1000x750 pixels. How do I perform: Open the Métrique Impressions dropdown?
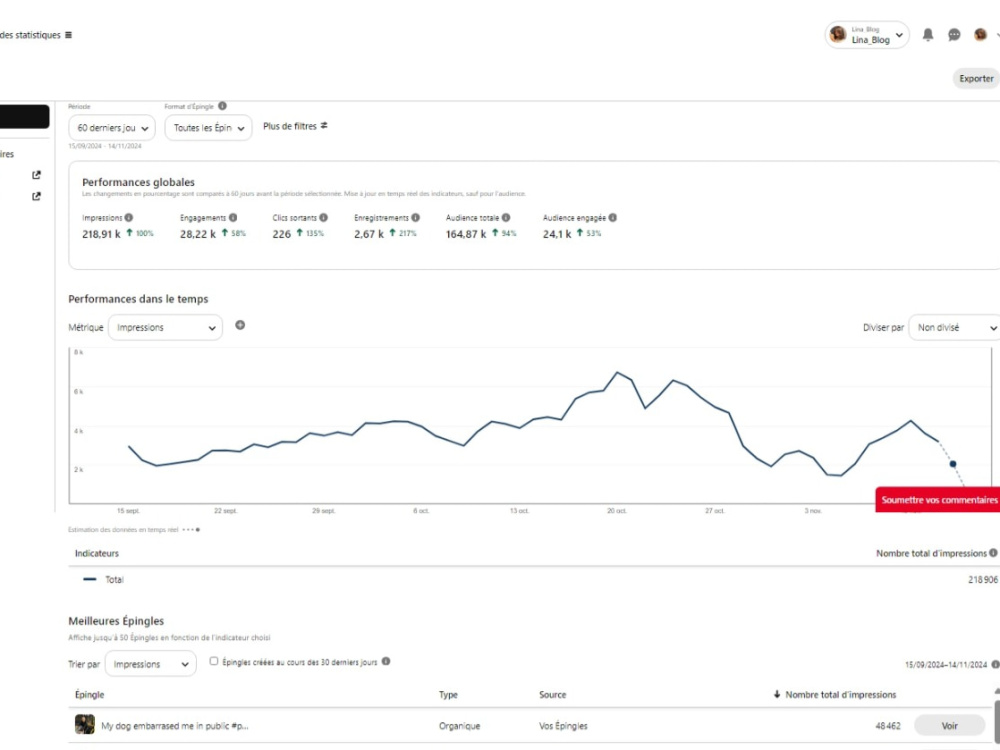[x=165, y=327]
